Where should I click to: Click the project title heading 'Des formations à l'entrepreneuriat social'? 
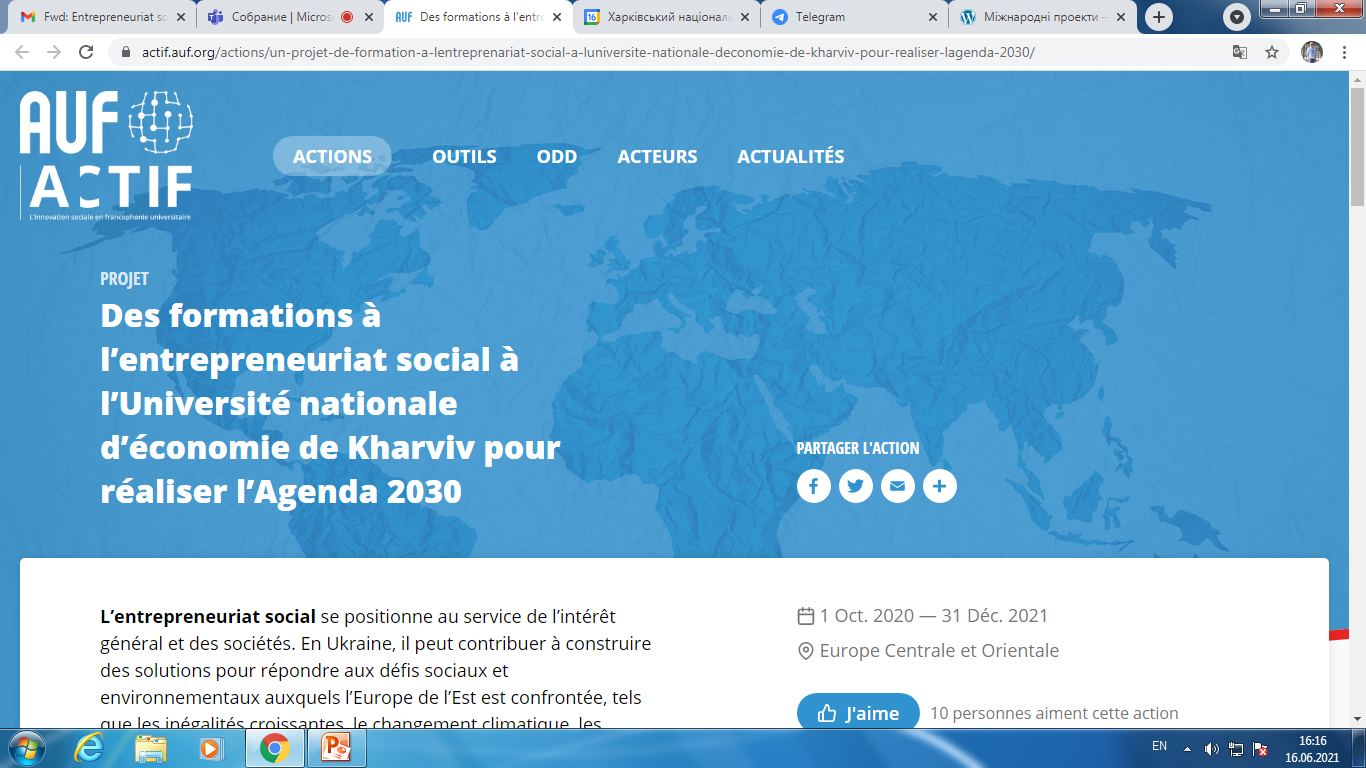[x=331, y=403]
